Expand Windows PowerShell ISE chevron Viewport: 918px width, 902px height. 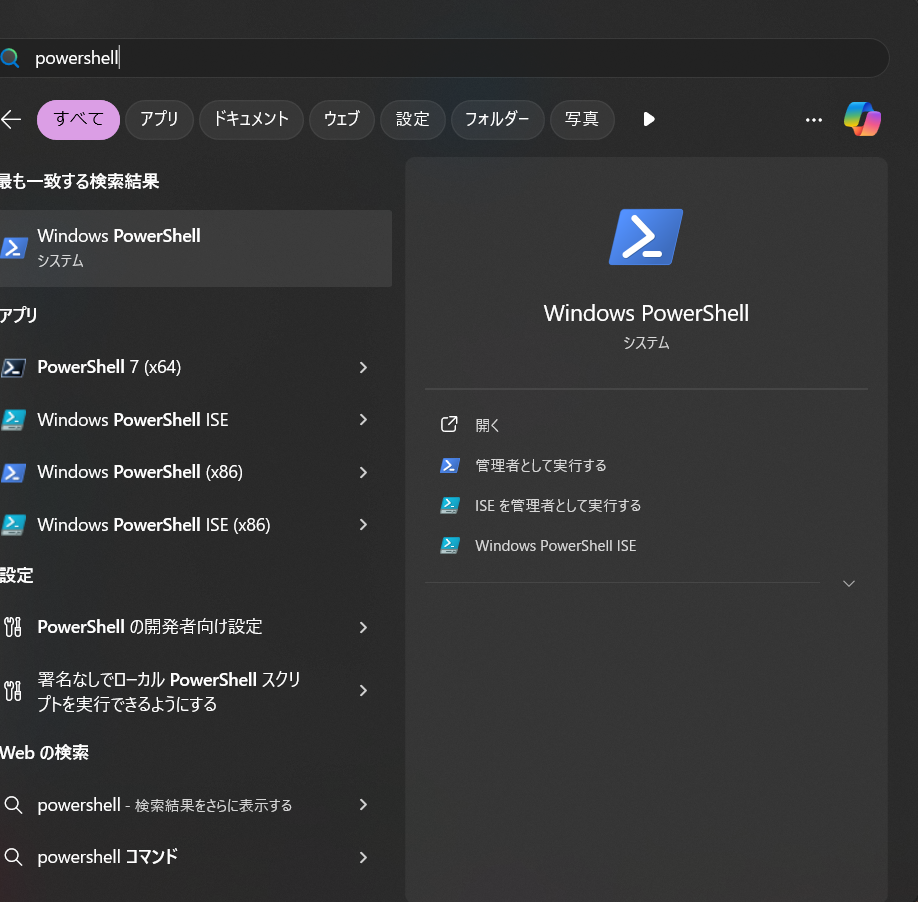tap(363, 420)
